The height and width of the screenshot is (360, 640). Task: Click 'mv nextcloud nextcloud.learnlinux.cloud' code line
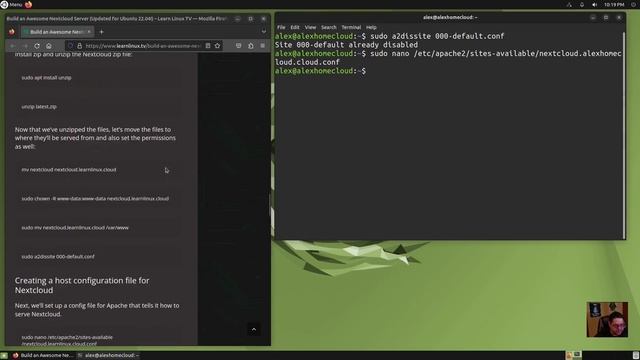[x=69, y=169]
